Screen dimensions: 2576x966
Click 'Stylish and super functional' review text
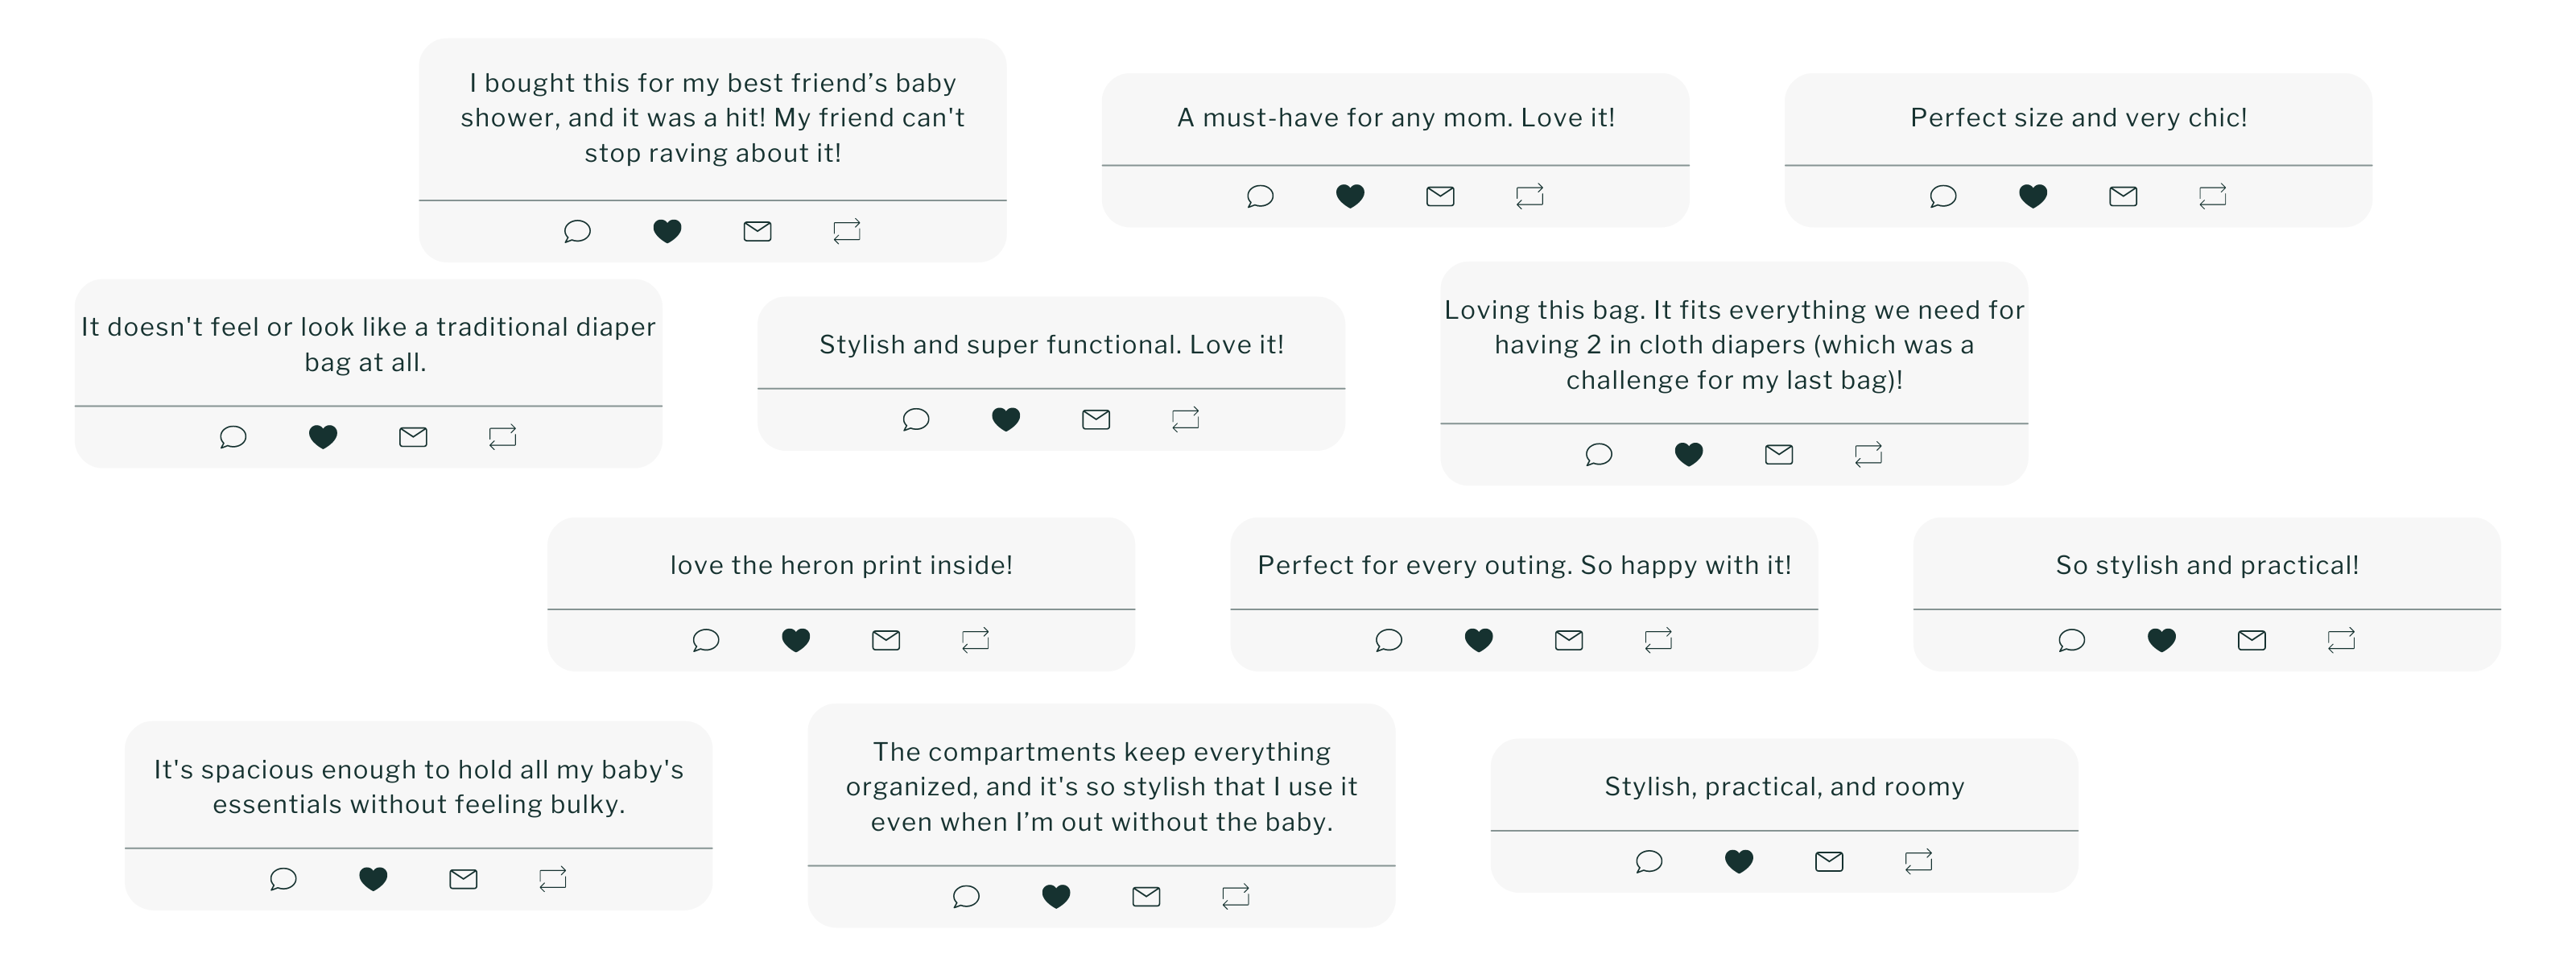[x=1051, y=345]
